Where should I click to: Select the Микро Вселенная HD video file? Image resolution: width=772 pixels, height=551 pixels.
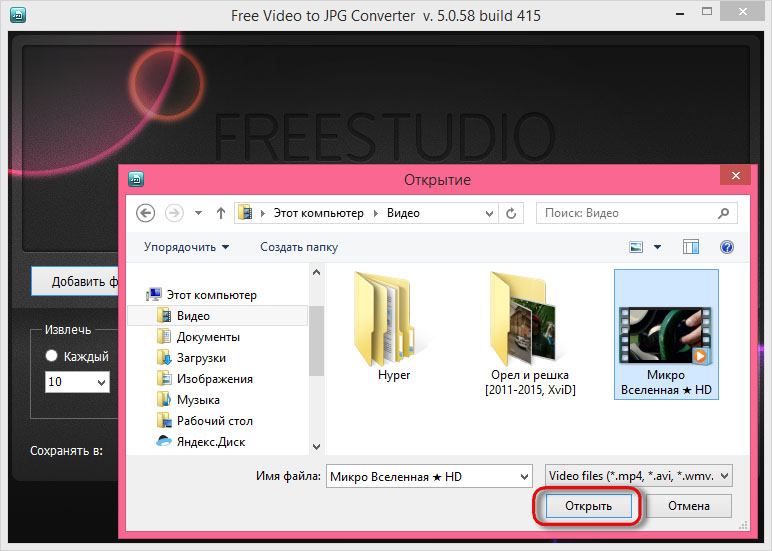[x=666, y=334]
